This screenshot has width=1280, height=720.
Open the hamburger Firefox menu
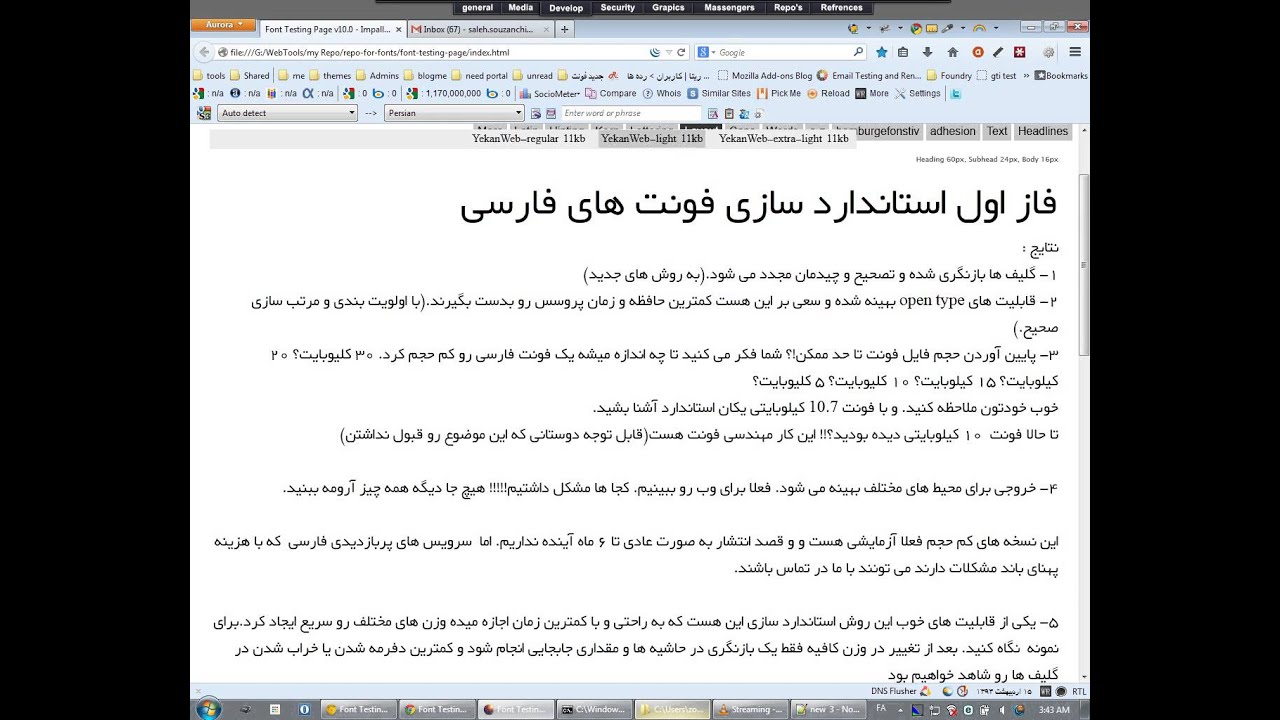click(1075, 52)
